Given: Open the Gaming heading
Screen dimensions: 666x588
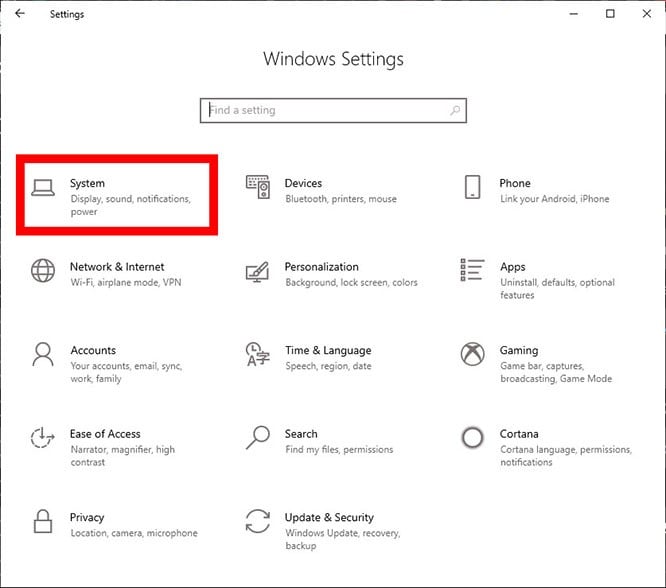Looking at the screenshot, I should click(519, 351).
